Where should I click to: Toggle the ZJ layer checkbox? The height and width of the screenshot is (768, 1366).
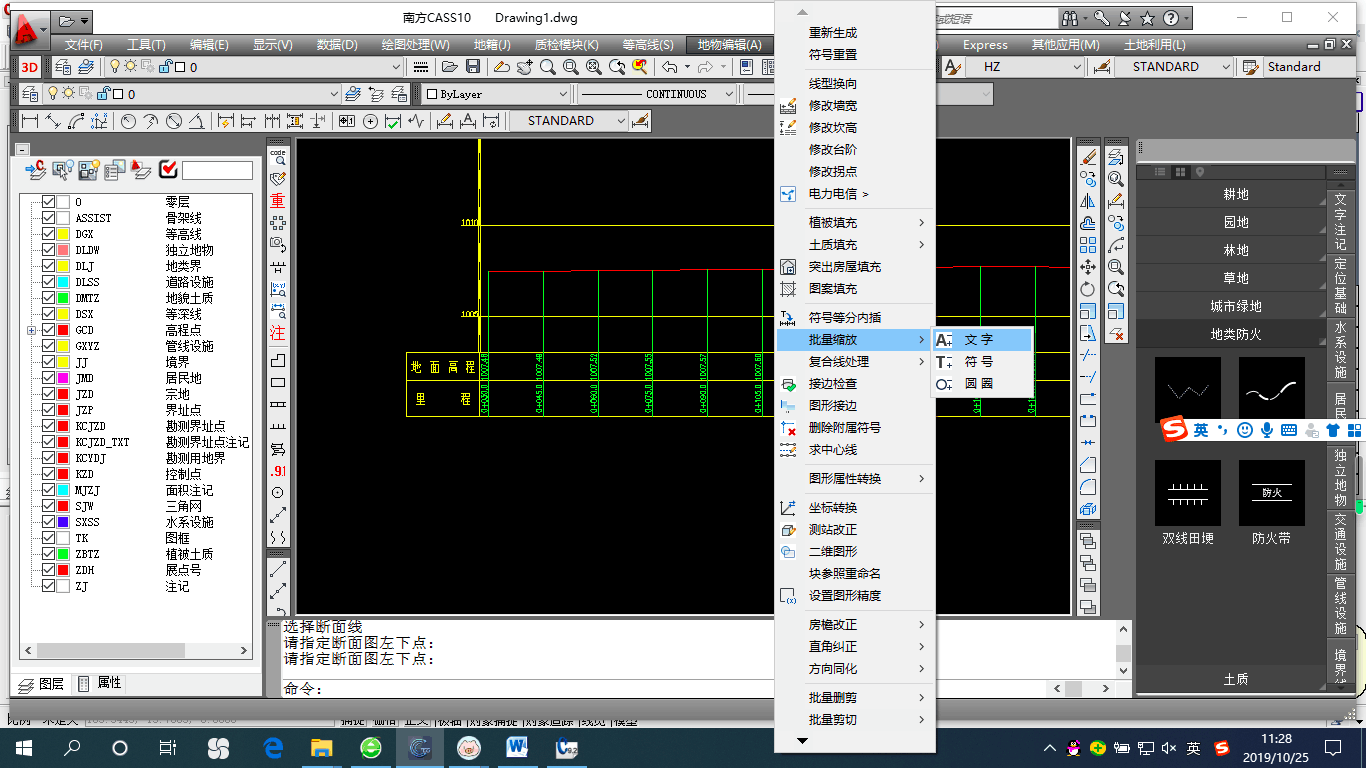[x=47, y=586]
